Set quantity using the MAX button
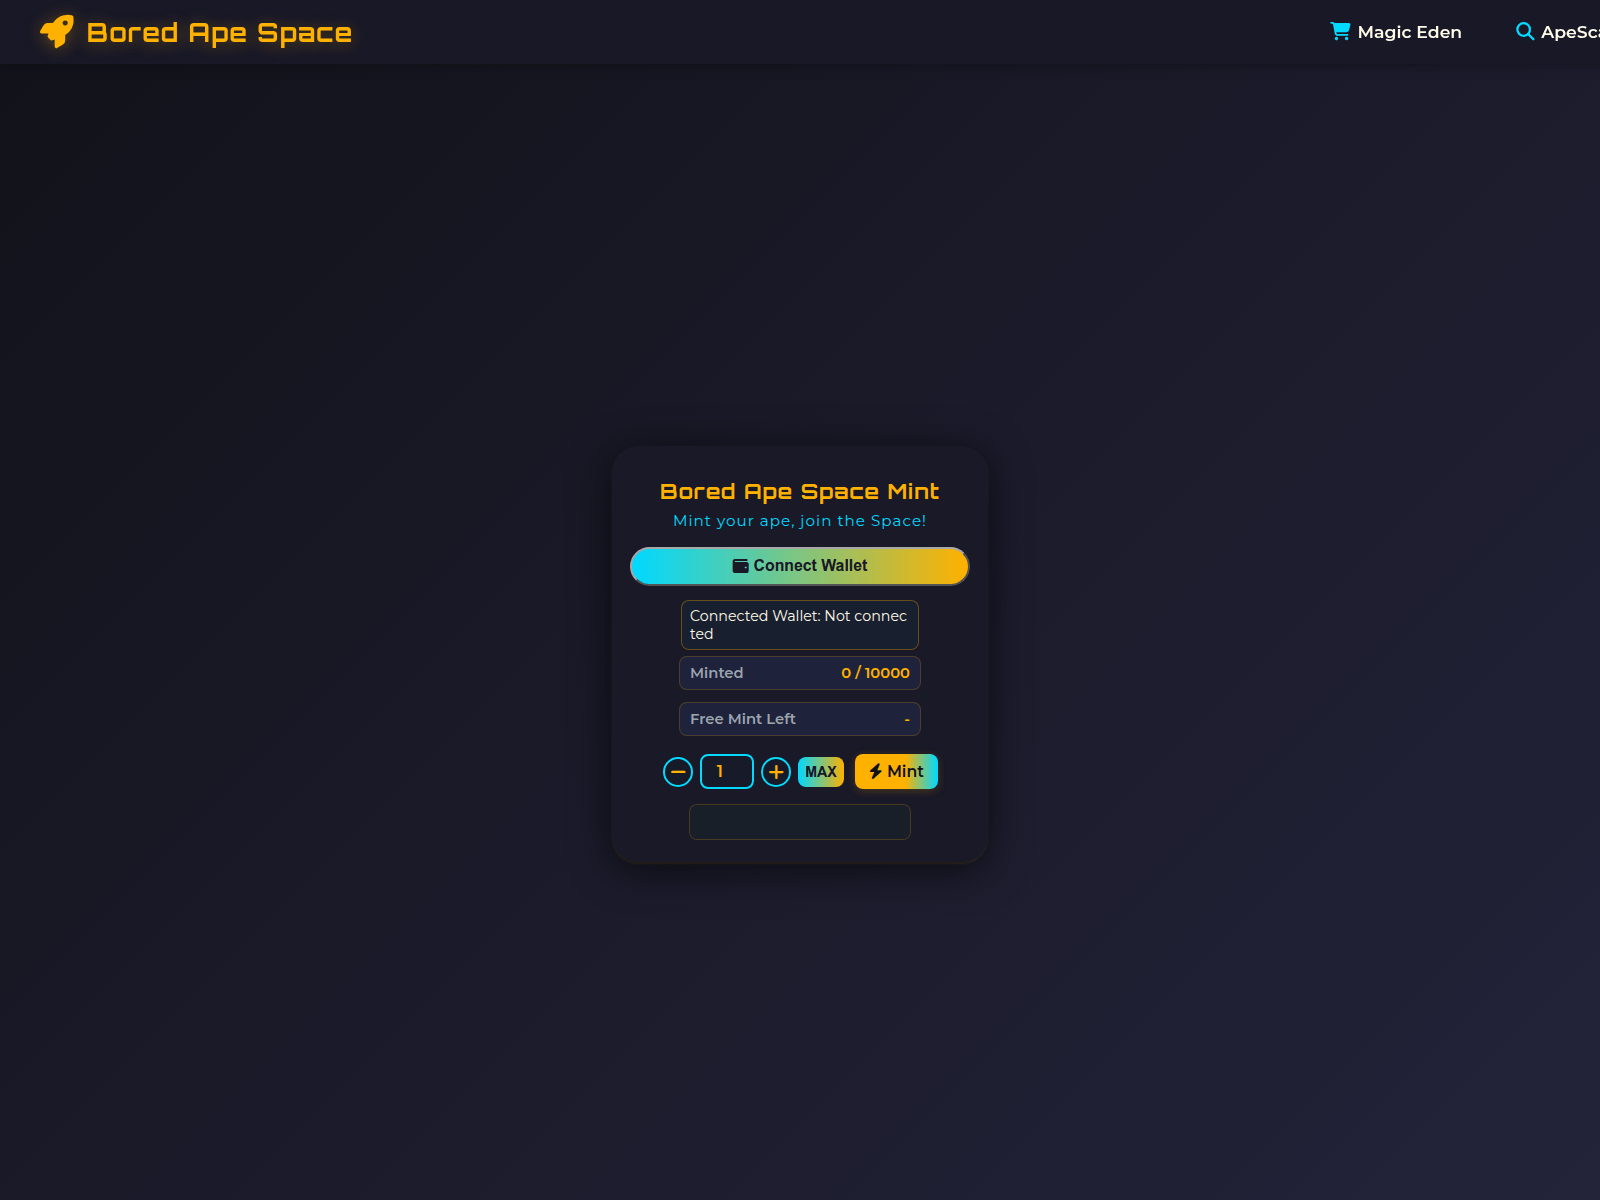Viewport: 1600px width, 1200px height. coord(821,772)
